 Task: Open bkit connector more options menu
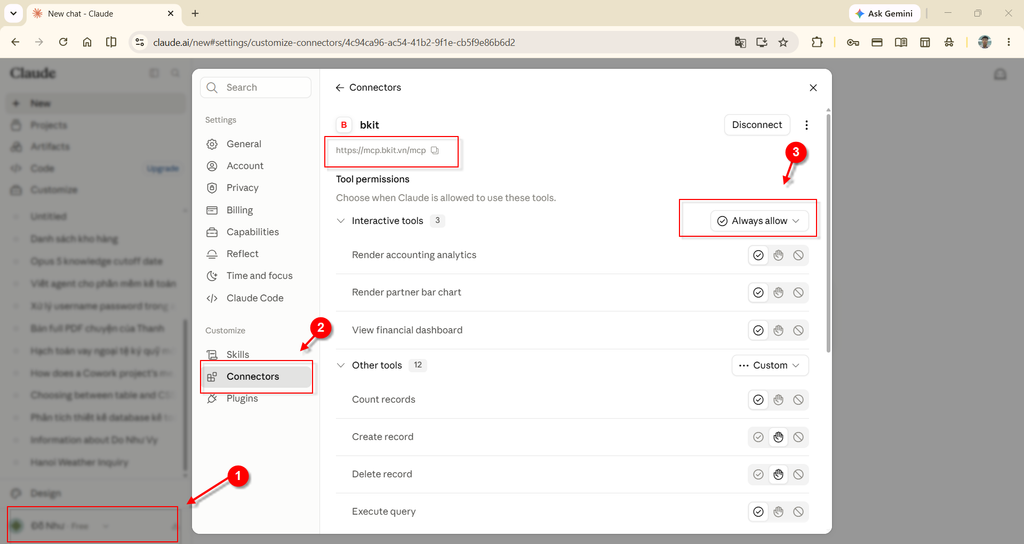click(x=807, y=125)
